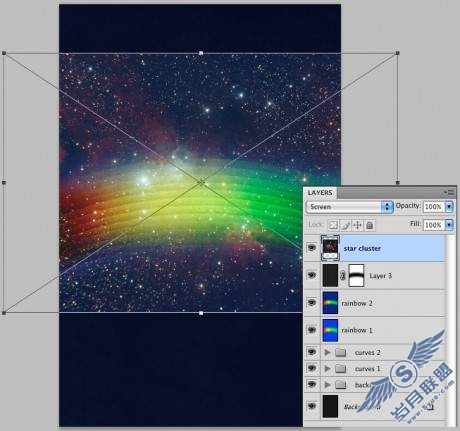Hide the Background layer
Image resolution: width=460 pixels, height=431 pixels.
coord(312,406)
